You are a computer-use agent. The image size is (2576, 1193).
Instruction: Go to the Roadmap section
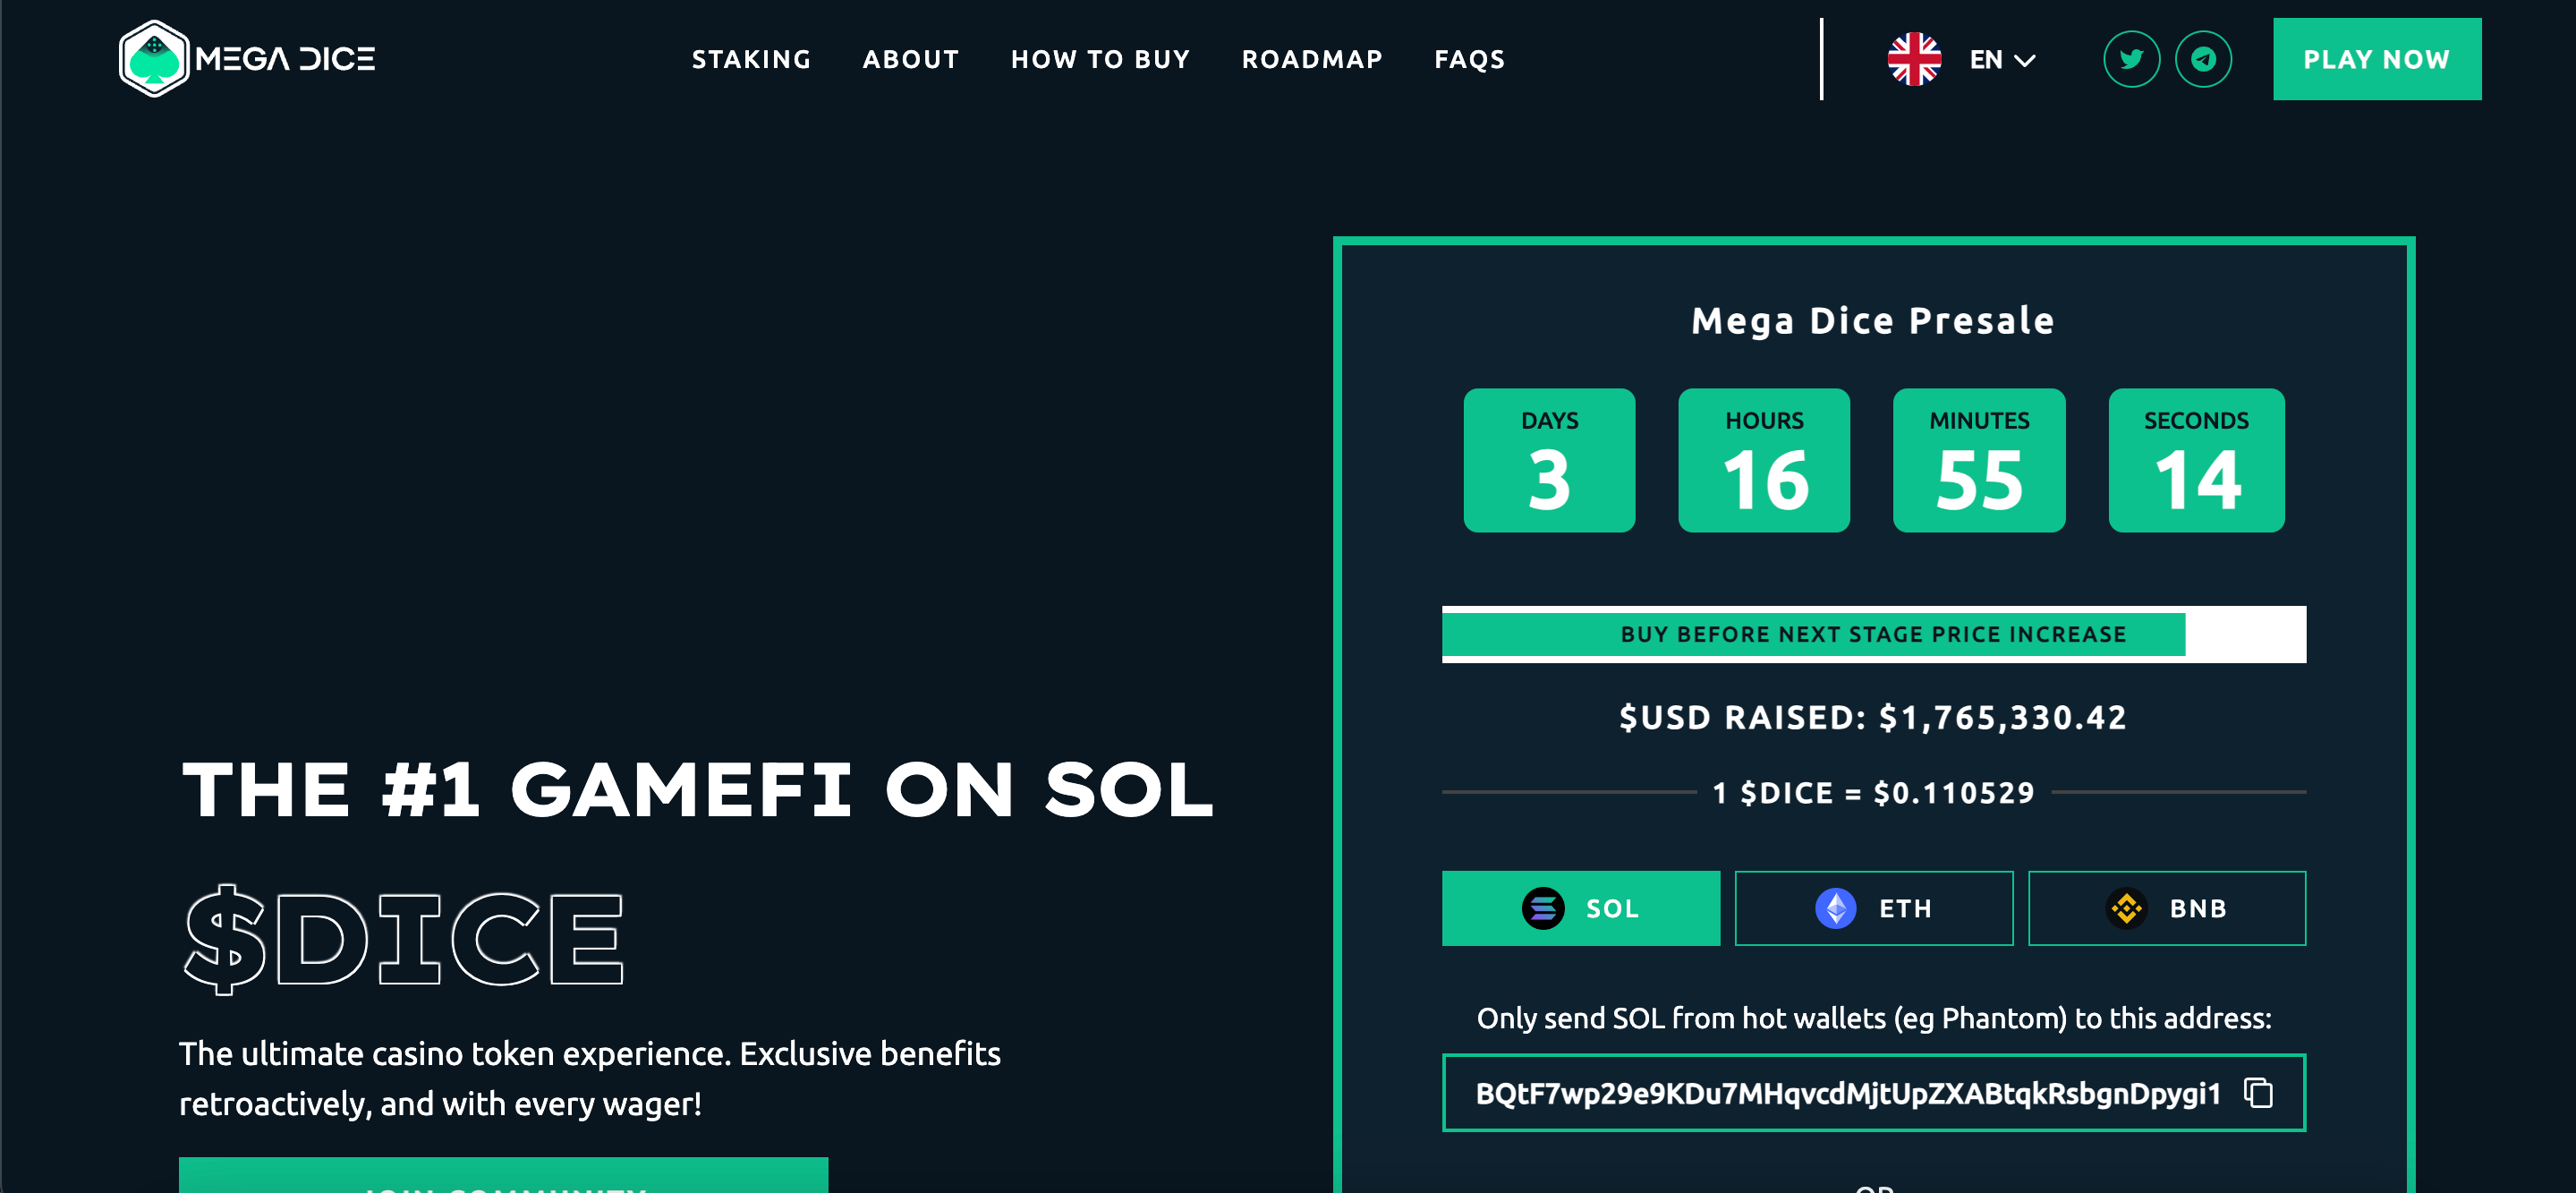[1312, 60]
